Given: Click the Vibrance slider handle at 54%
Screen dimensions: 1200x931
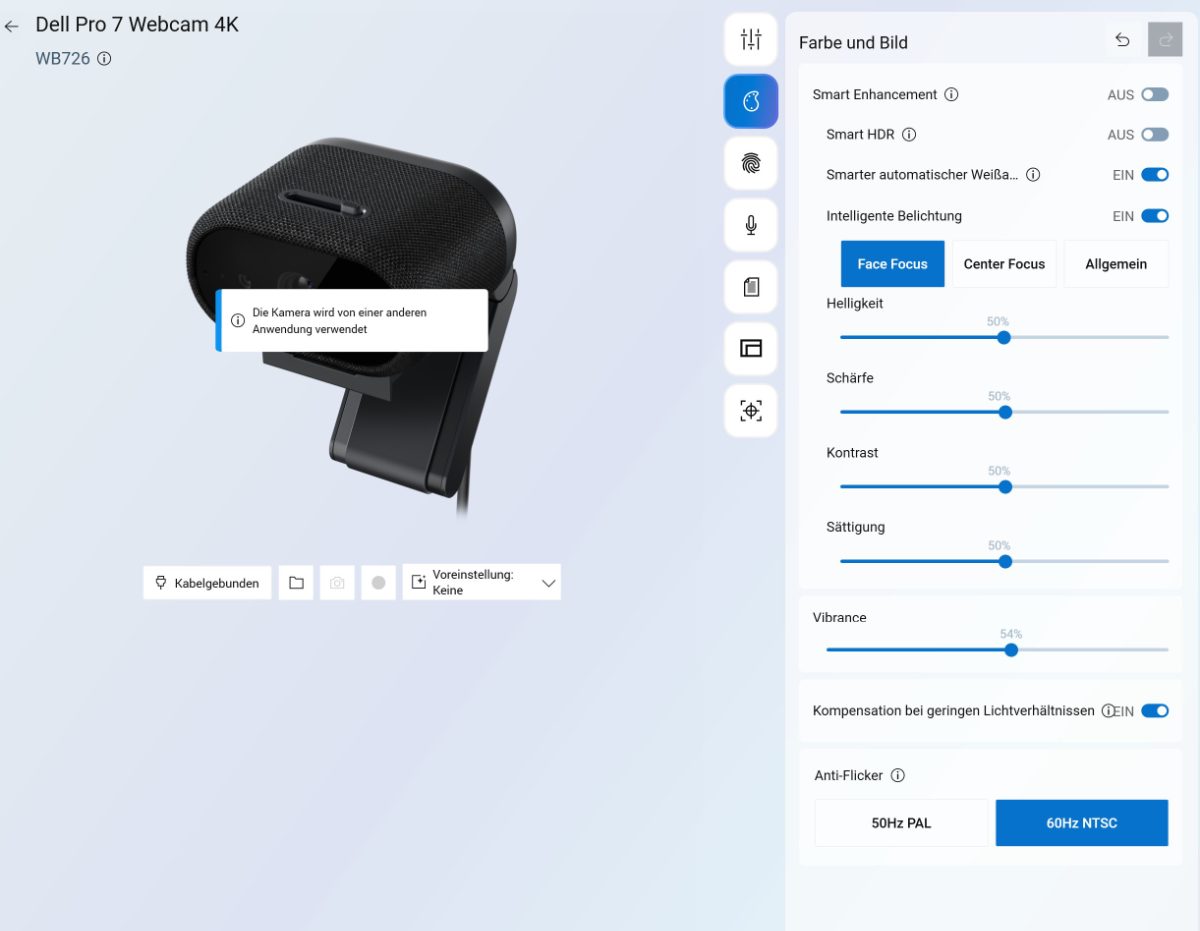Looking at the screenshot, I should [1011, 649].
